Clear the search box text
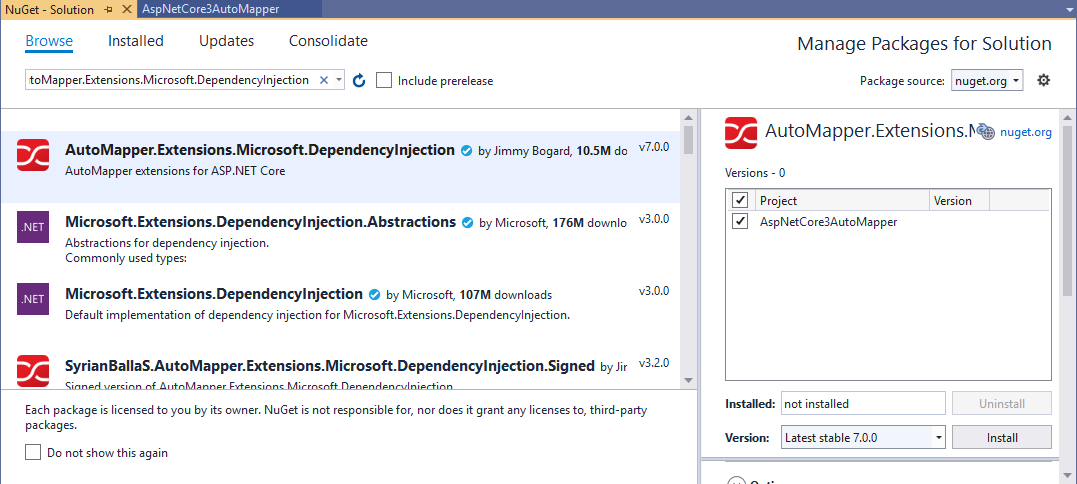The width and height of the screenshot is (1077, 484). point(324,80)
